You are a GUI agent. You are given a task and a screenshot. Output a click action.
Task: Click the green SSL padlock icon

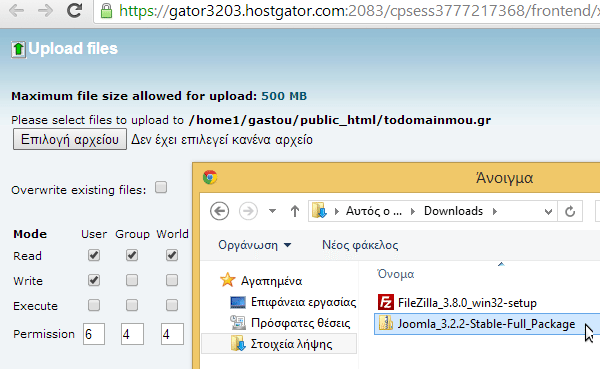(x=106, y=11)
